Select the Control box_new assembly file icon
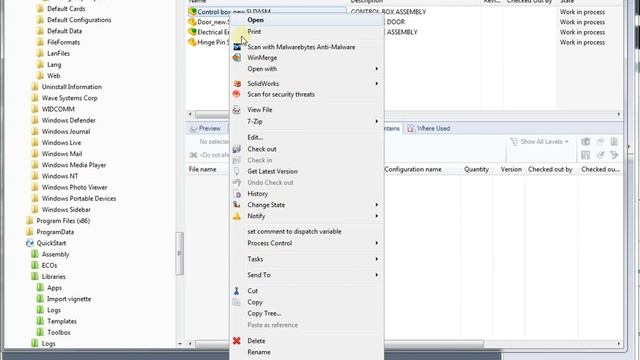640x360 pixels. click(192, 11)
